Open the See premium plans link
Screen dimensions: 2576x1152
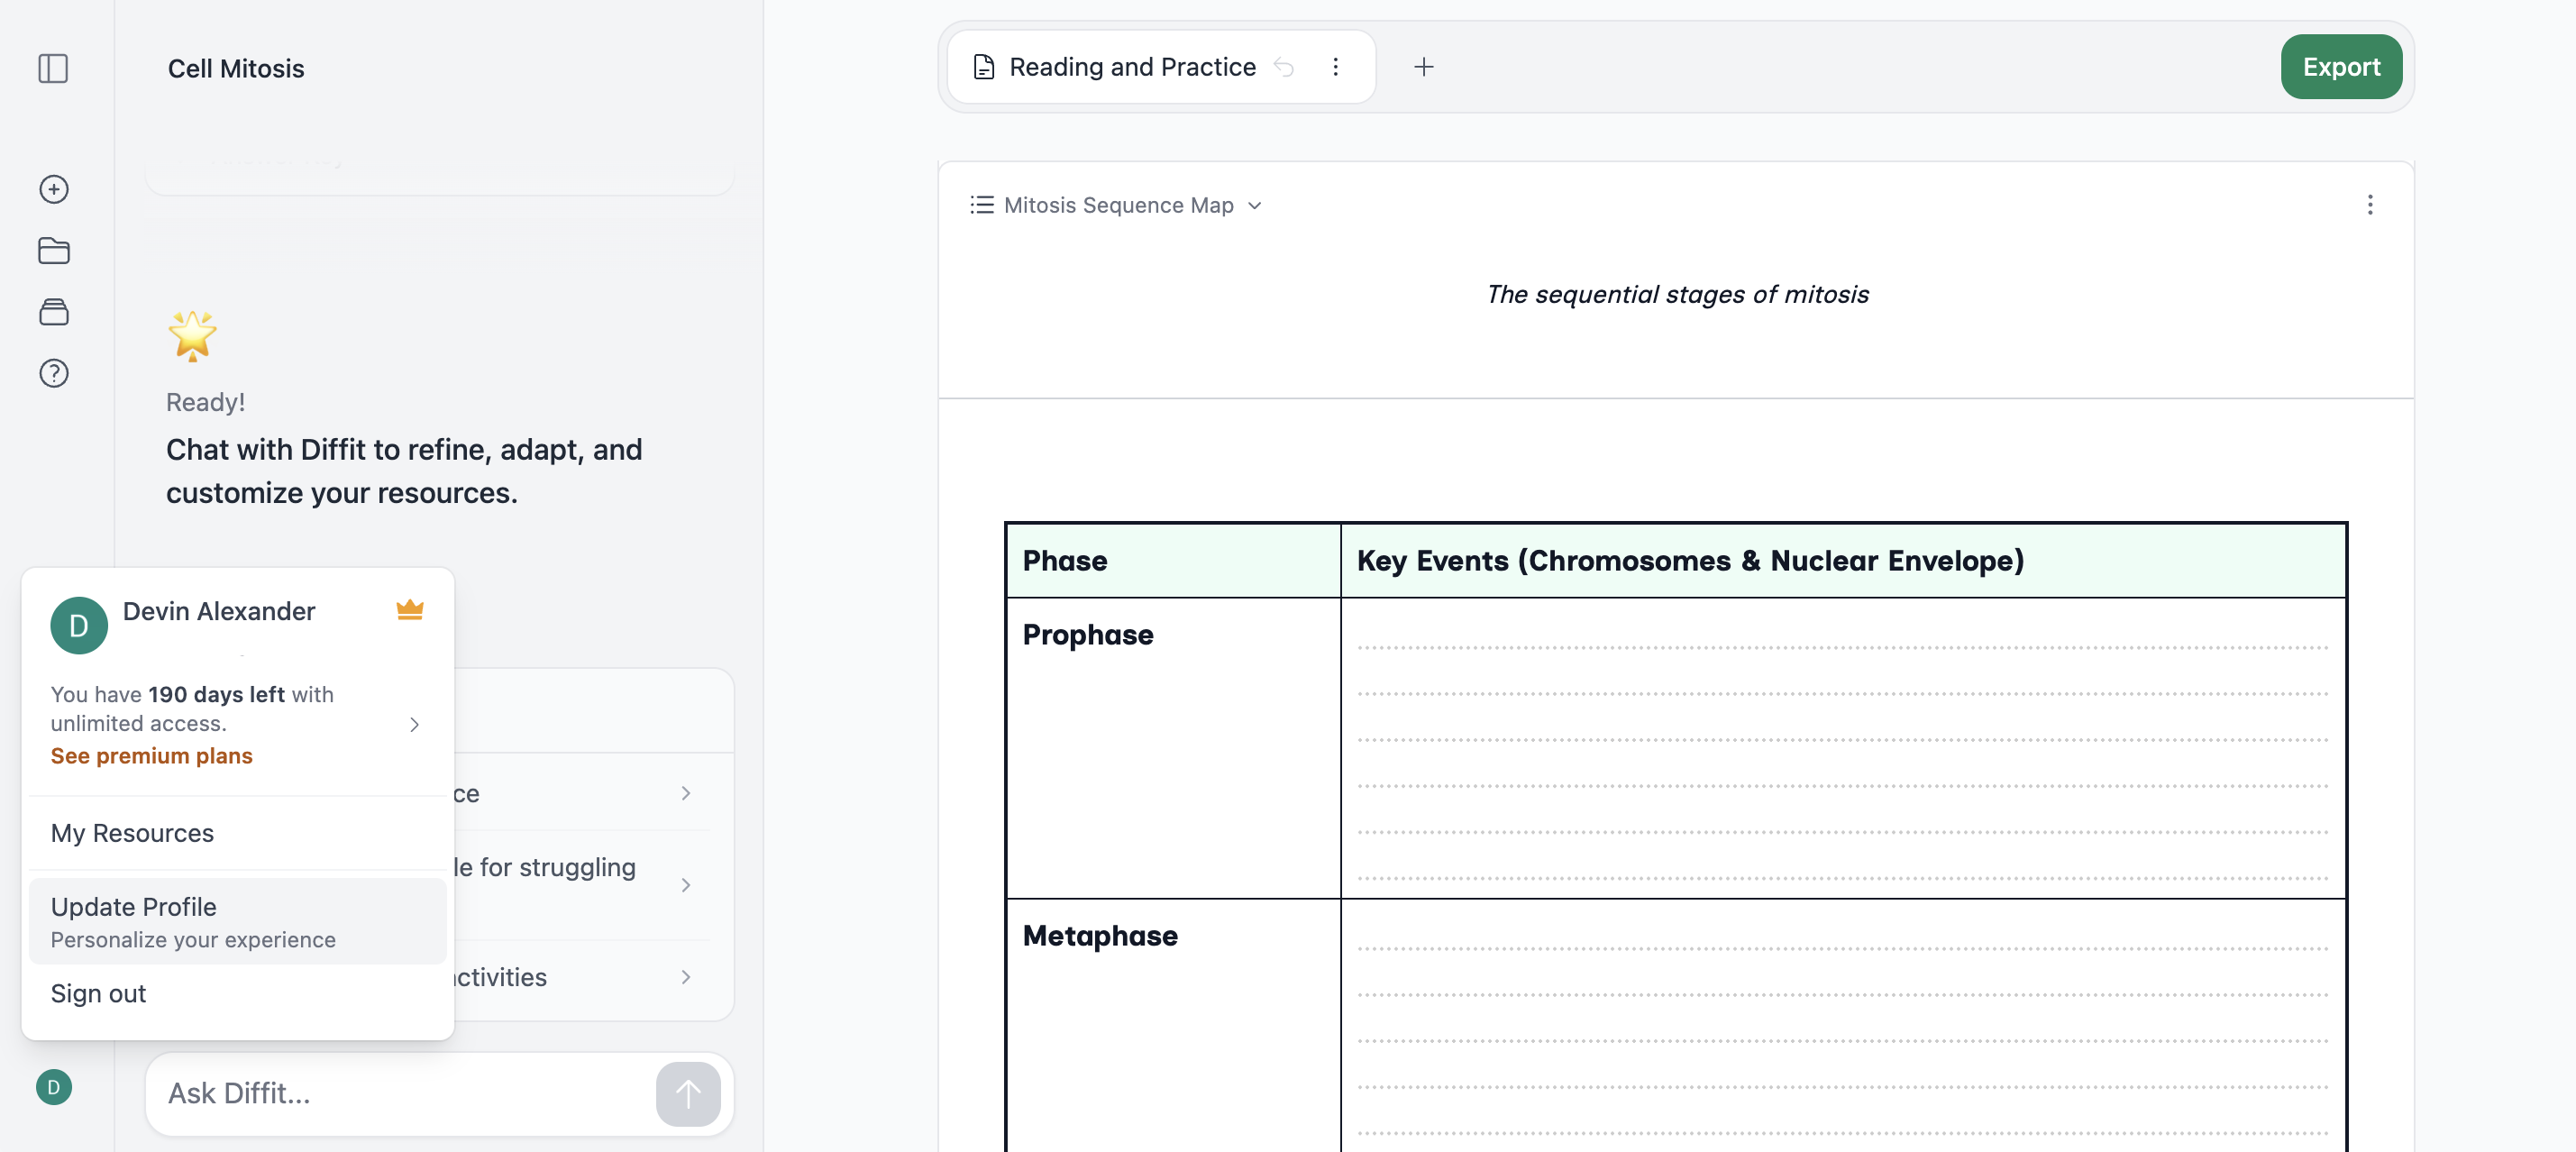pos(152,756)
